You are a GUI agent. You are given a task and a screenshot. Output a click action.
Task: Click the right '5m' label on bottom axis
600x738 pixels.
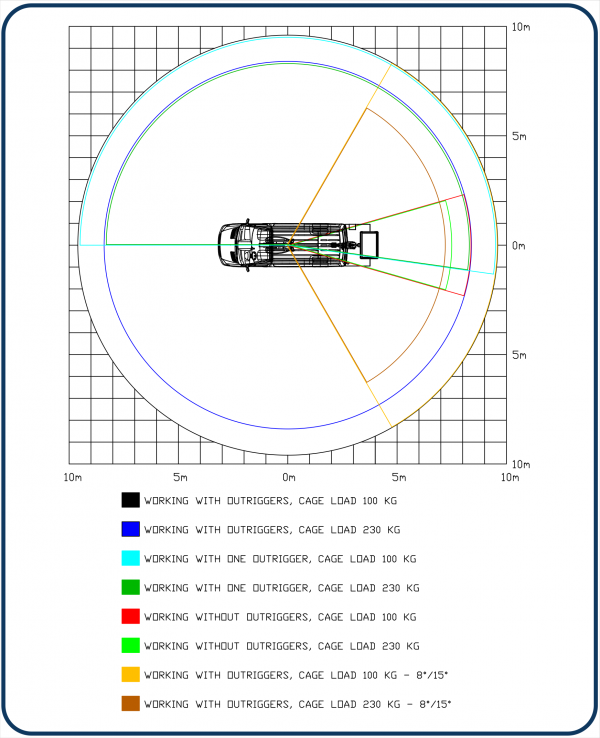click(399, 477)
